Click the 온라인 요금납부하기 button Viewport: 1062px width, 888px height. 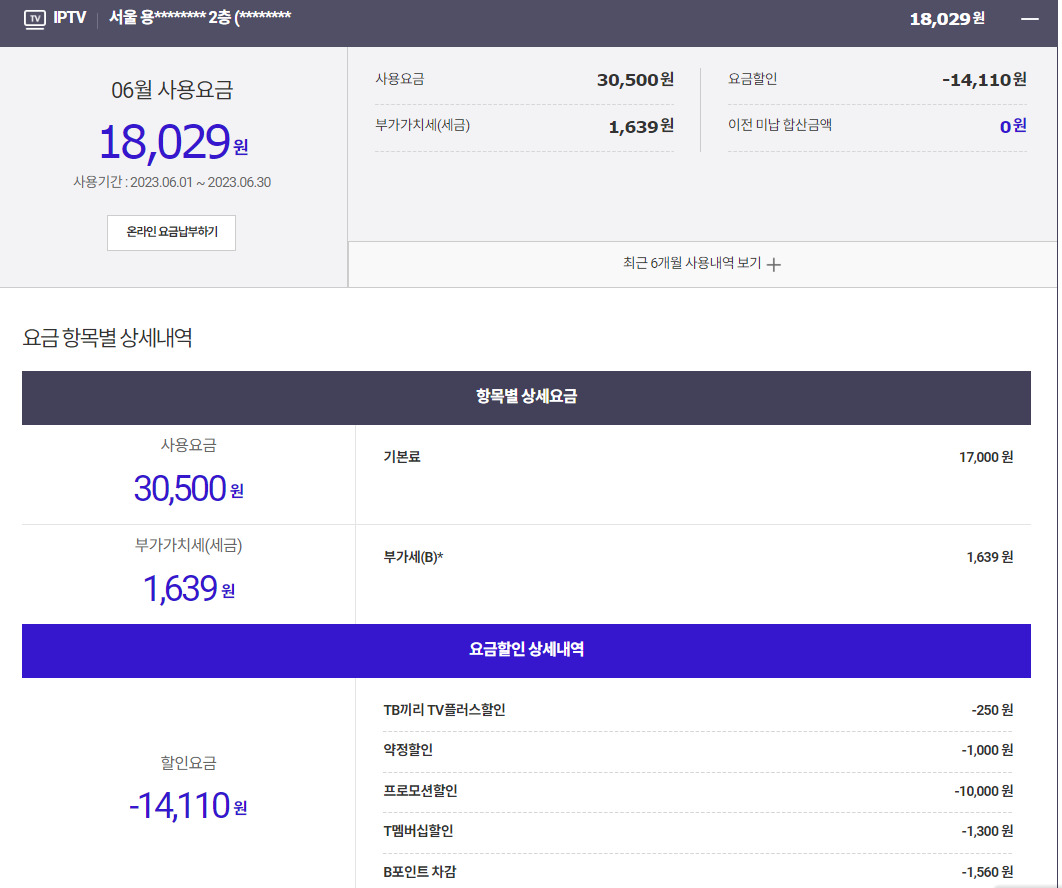point(171,232)
